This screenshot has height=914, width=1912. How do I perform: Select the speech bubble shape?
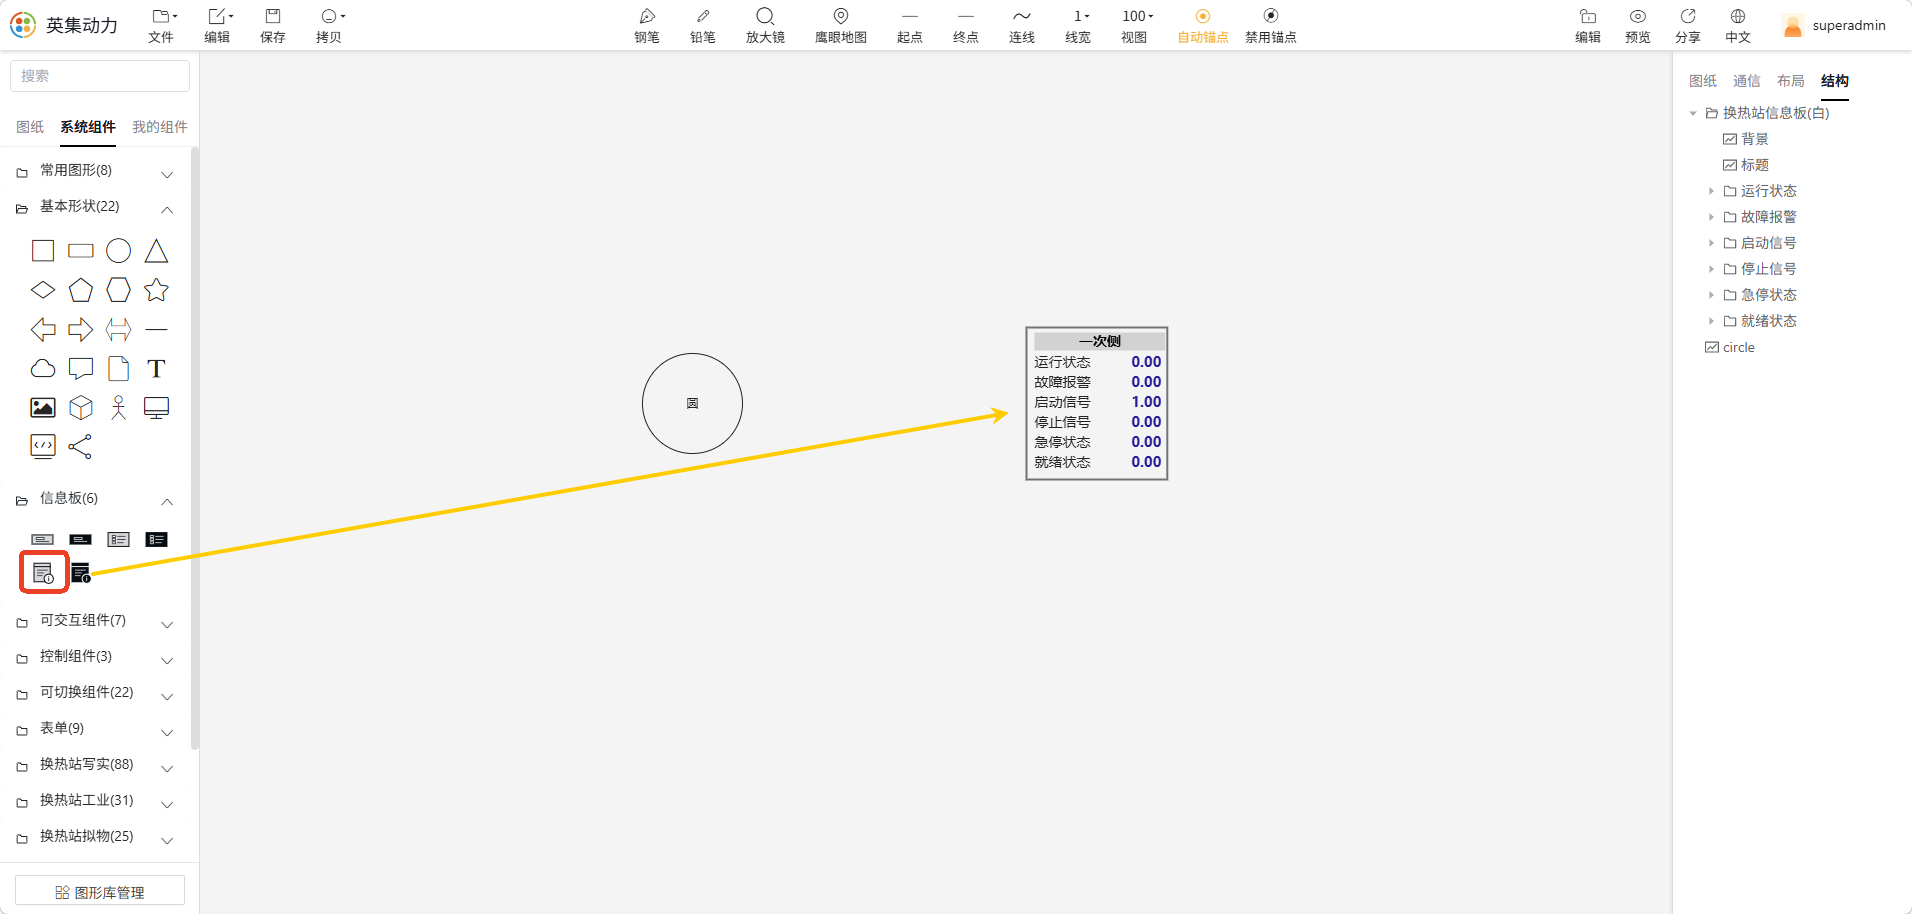(81, 369)
